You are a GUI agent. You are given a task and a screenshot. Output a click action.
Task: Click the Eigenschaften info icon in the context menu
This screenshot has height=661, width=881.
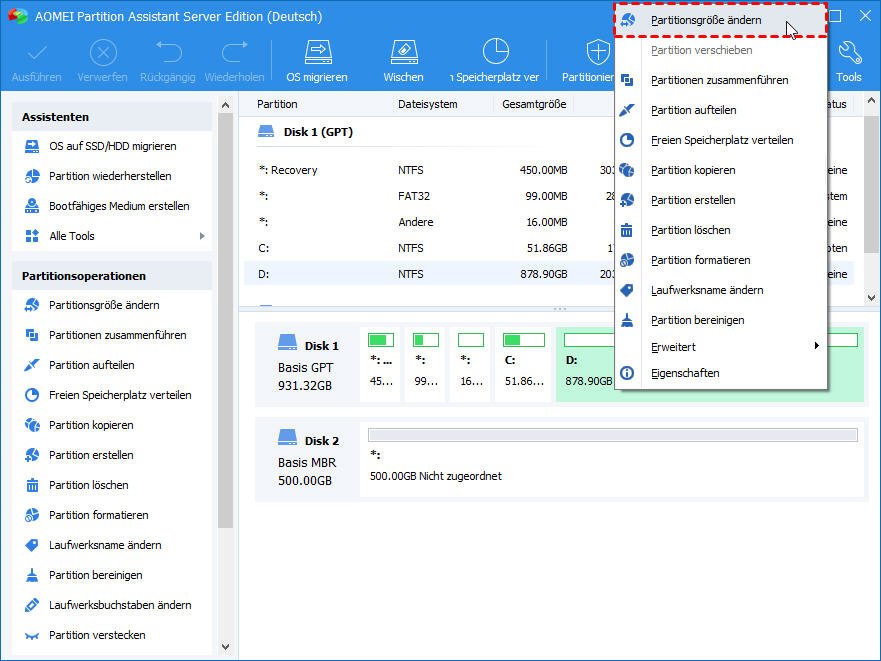tap(627, 373)
